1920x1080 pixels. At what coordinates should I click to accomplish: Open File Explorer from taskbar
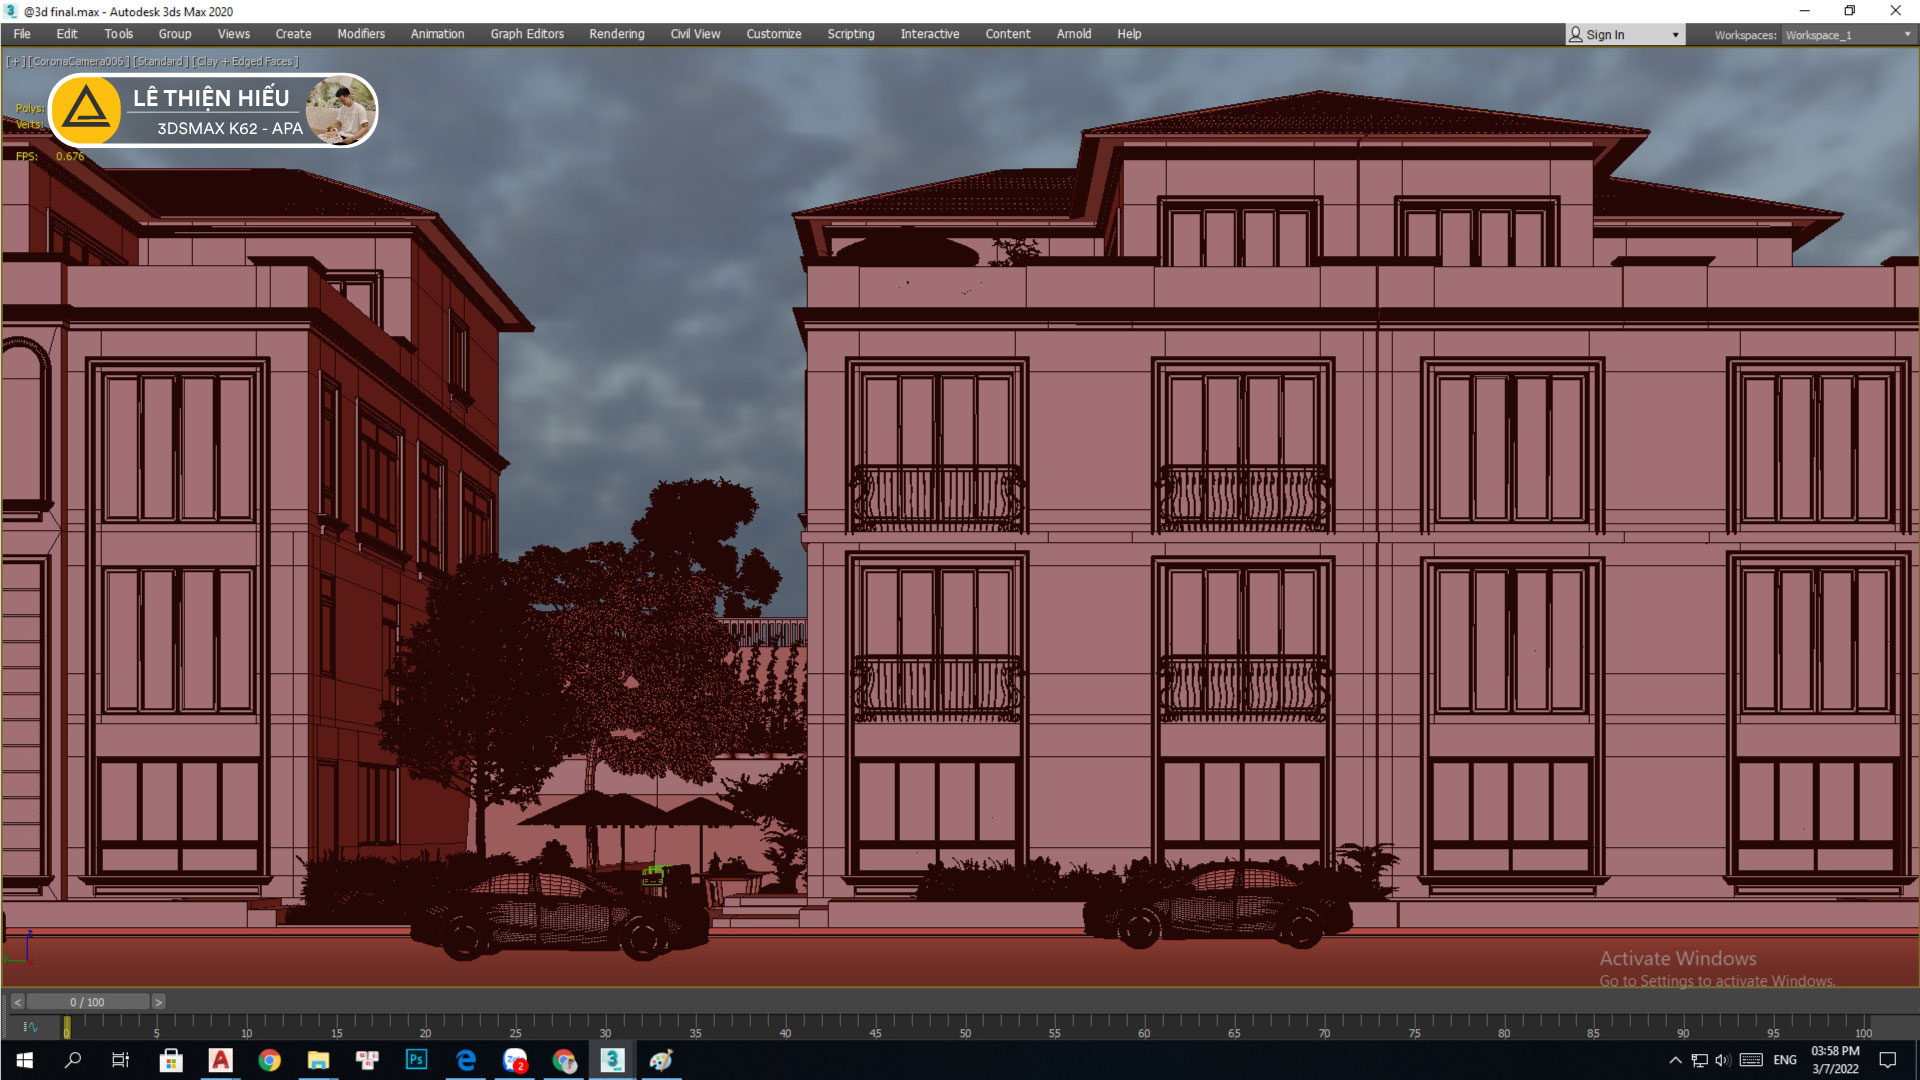click(x=318, y=1060)
